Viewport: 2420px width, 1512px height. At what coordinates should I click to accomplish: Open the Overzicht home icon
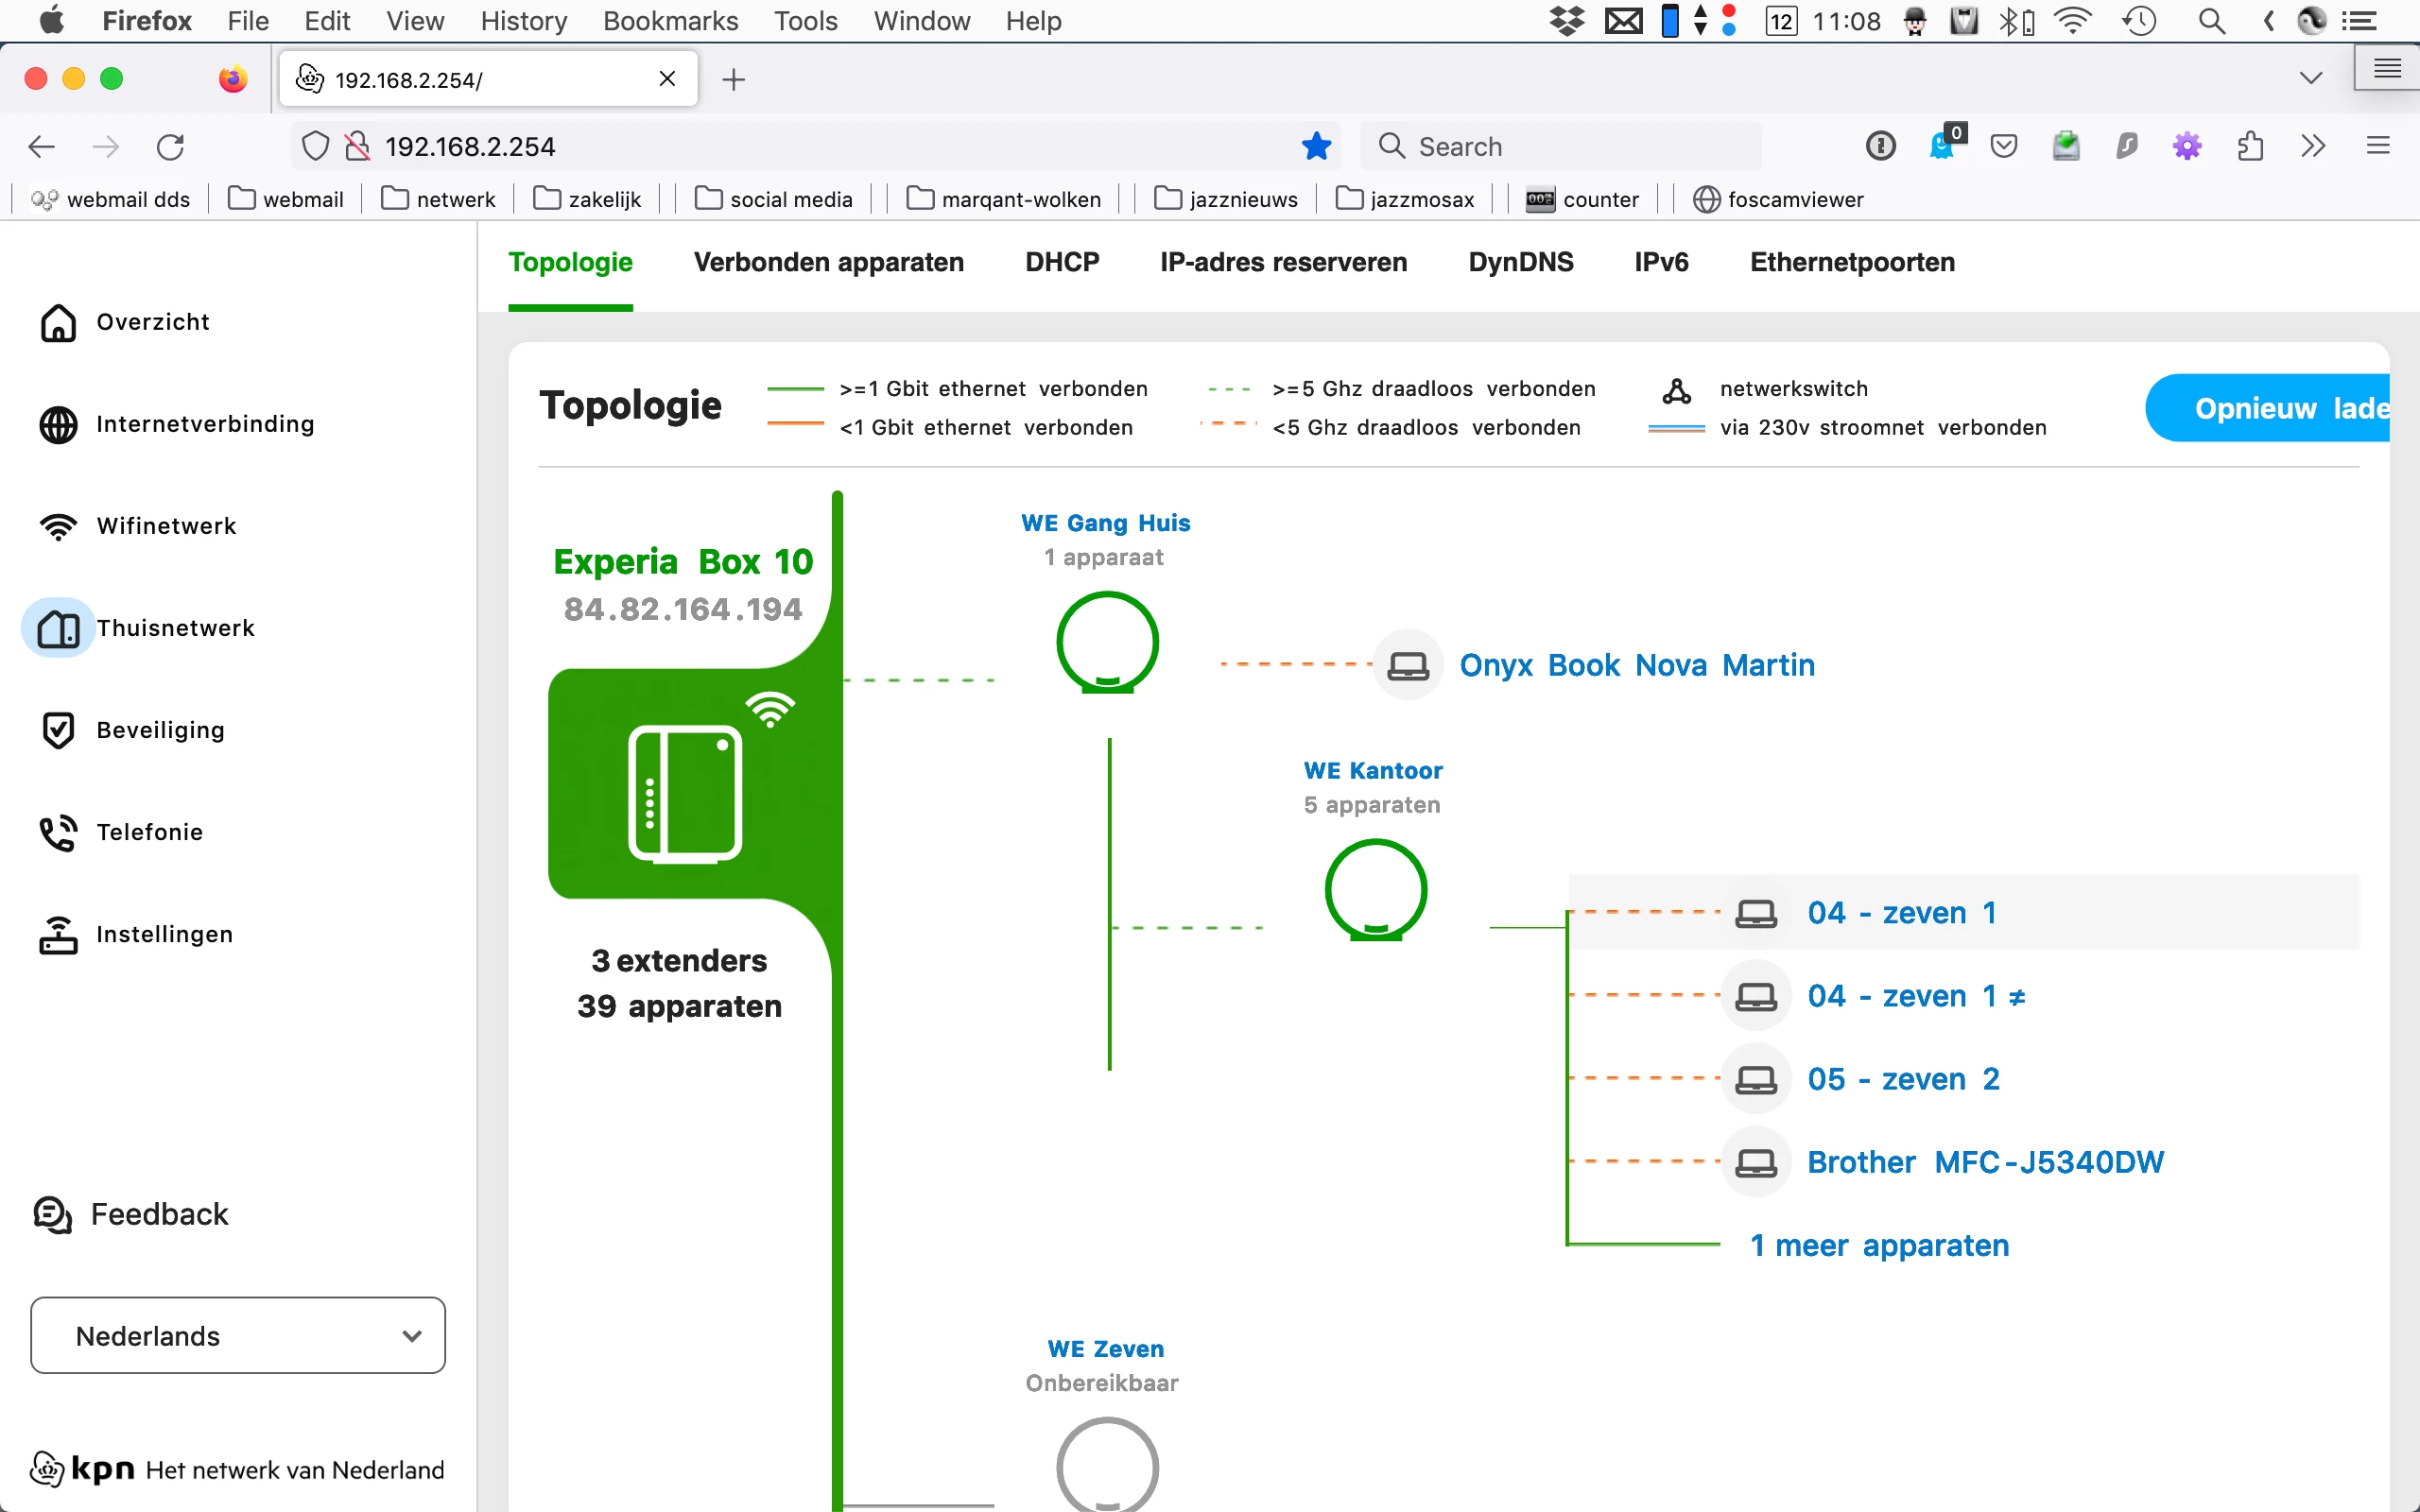pyautogui.click(x=58, y=322)
